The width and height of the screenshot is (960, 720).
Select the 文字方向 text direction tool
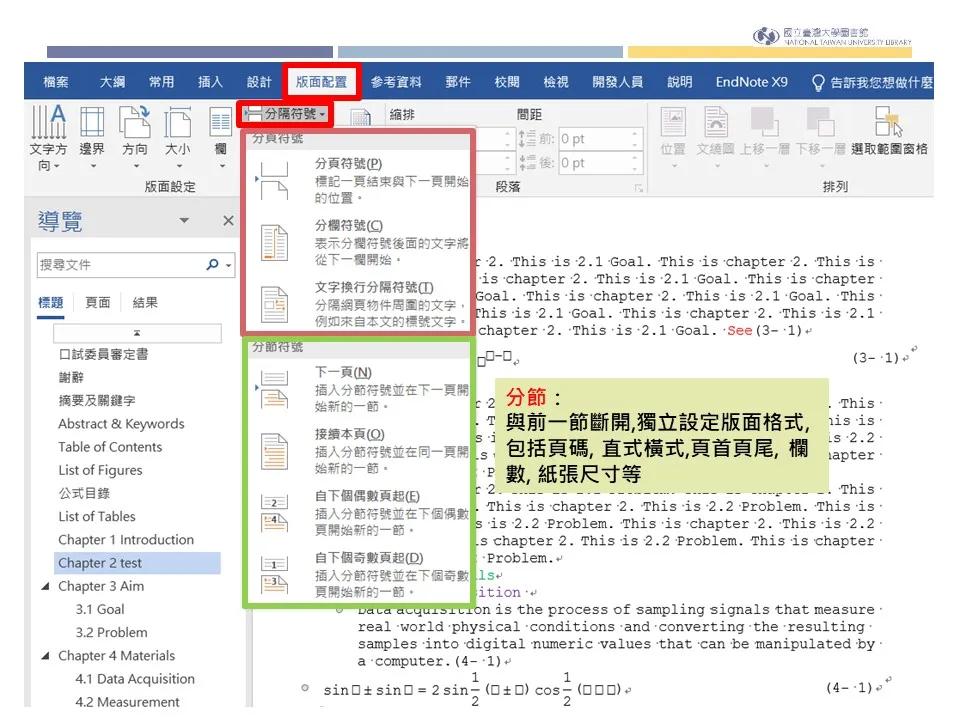click(46, 140)
